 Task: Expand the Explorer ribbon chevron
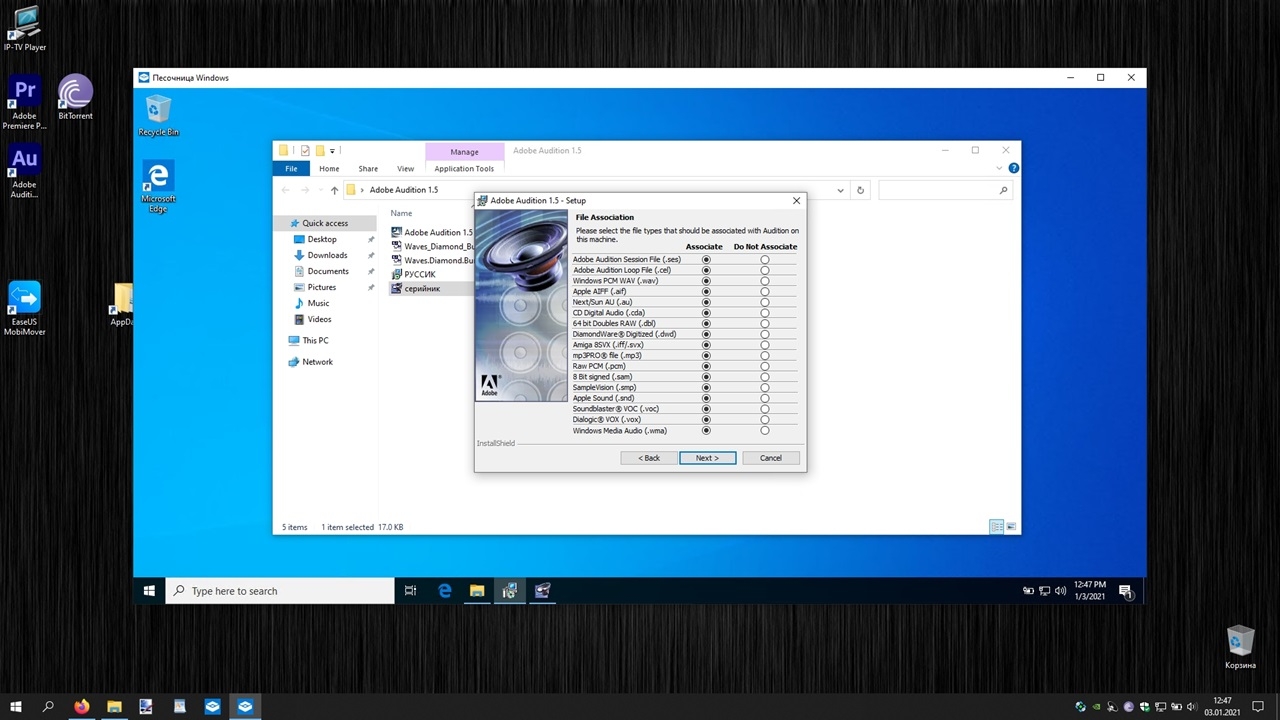click(999, 169)
